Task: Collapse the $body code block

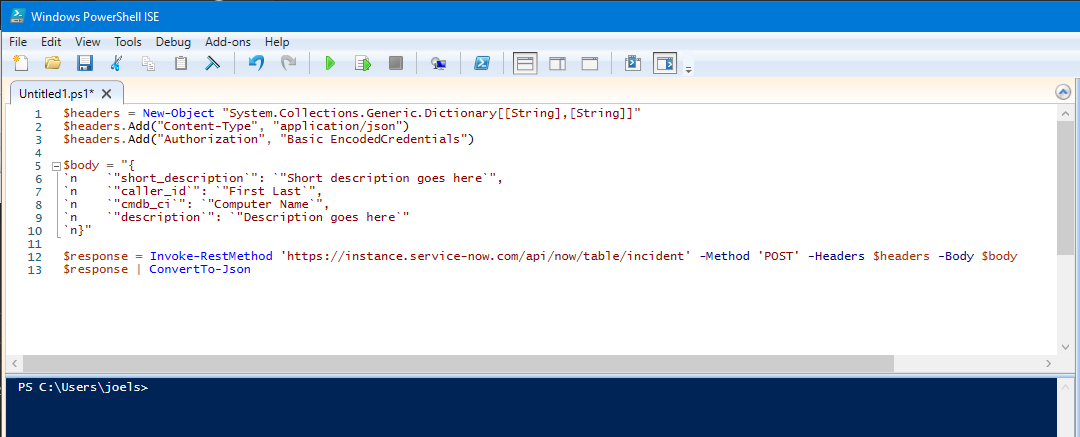Action: coord(56,166)
